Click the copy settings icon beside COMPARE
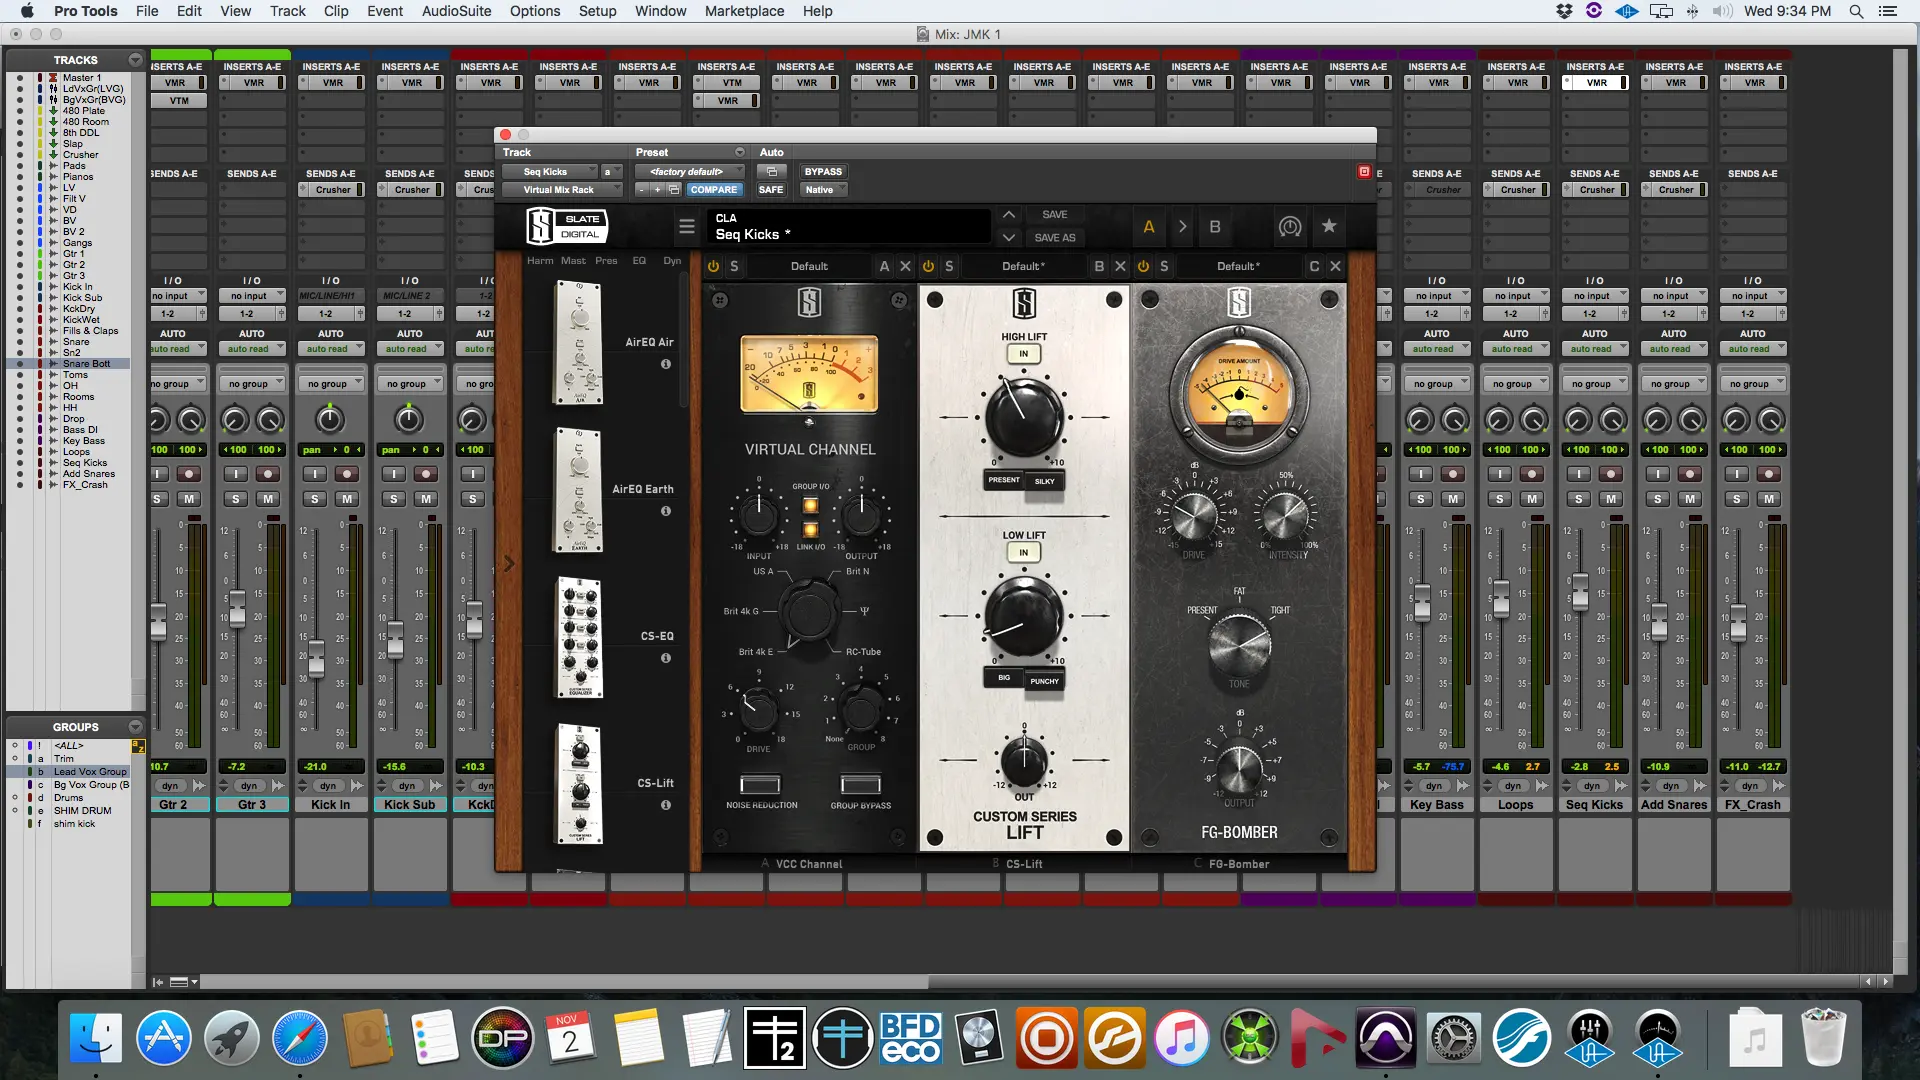 (674, 190)
